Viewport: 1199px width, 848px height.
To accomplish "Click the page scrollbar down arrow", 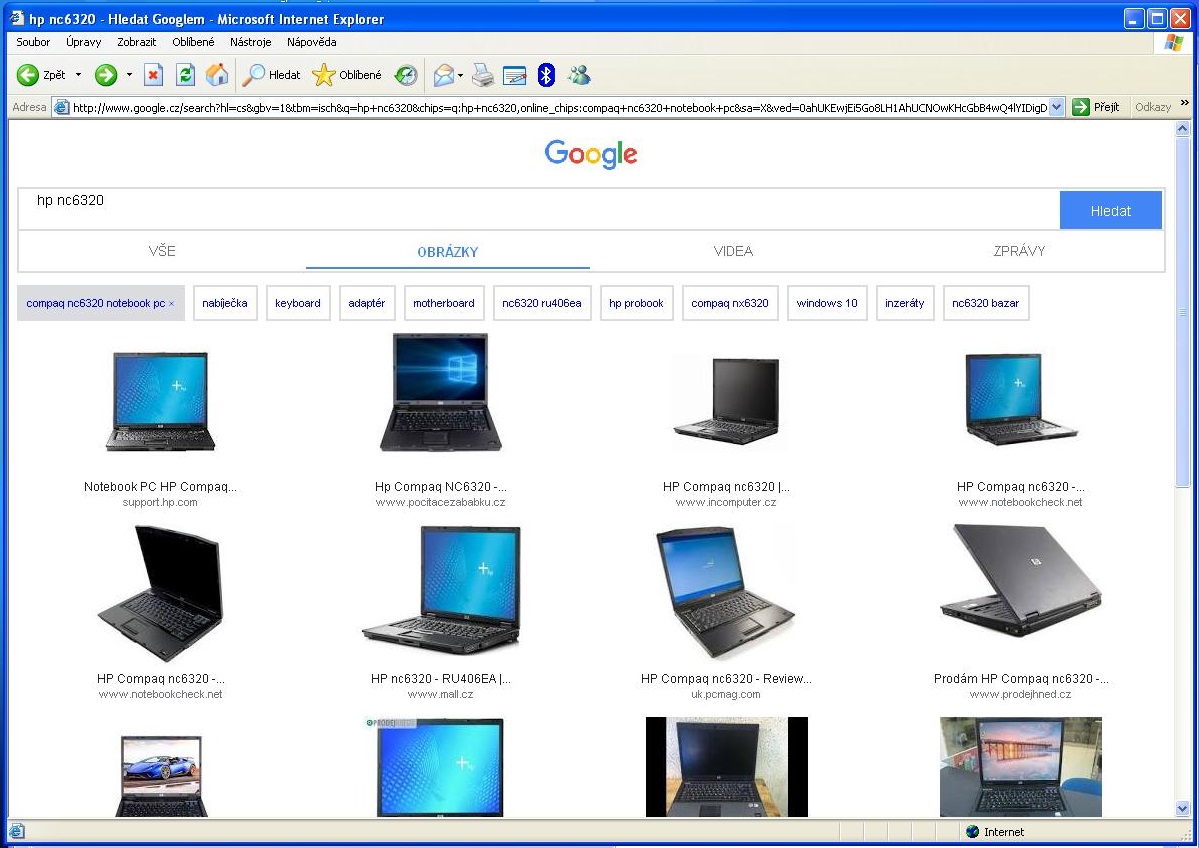I will [x=1183, y=808].
